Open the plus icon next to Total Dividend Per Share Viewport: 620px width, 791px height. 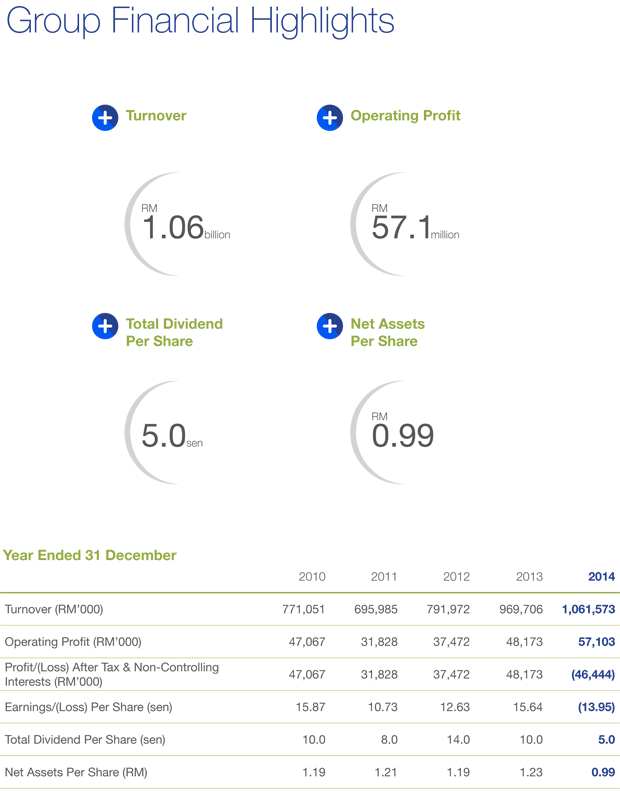pyautogui.click(x=105, y=326)
